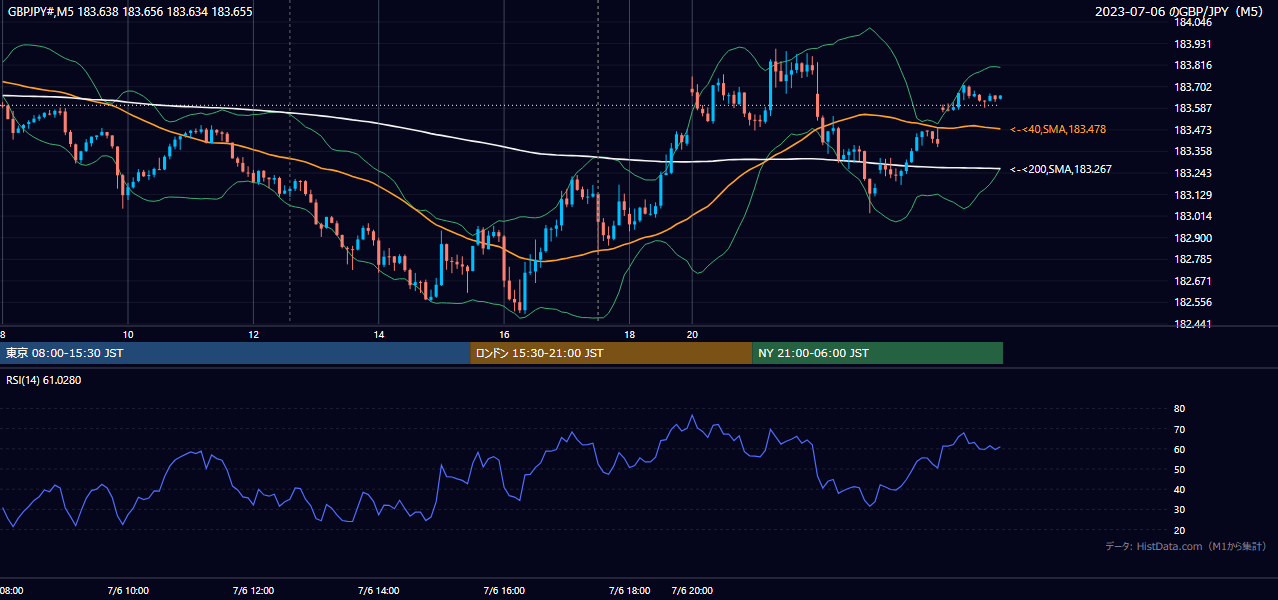The image size is (1278, 600).
Task: Click RSI scale value 80
Action: tap(1179, 409)
